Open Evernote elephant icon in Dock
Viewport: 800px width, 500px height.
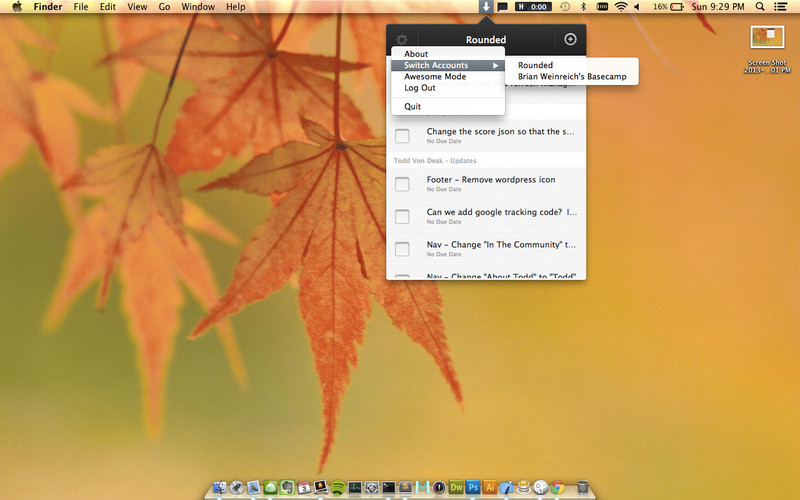[x=287, y=488]
